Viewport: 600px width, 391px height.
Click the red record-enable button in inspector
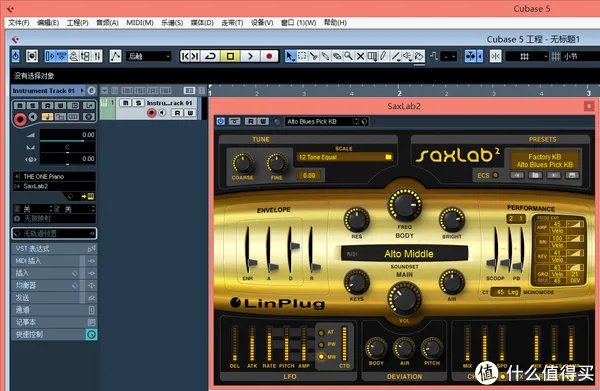point(20,119)
